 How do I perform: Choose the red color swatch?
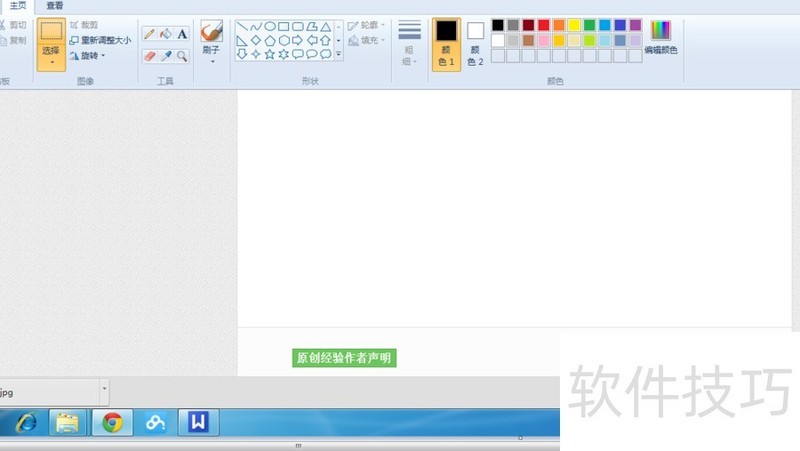tap(543, 25)
